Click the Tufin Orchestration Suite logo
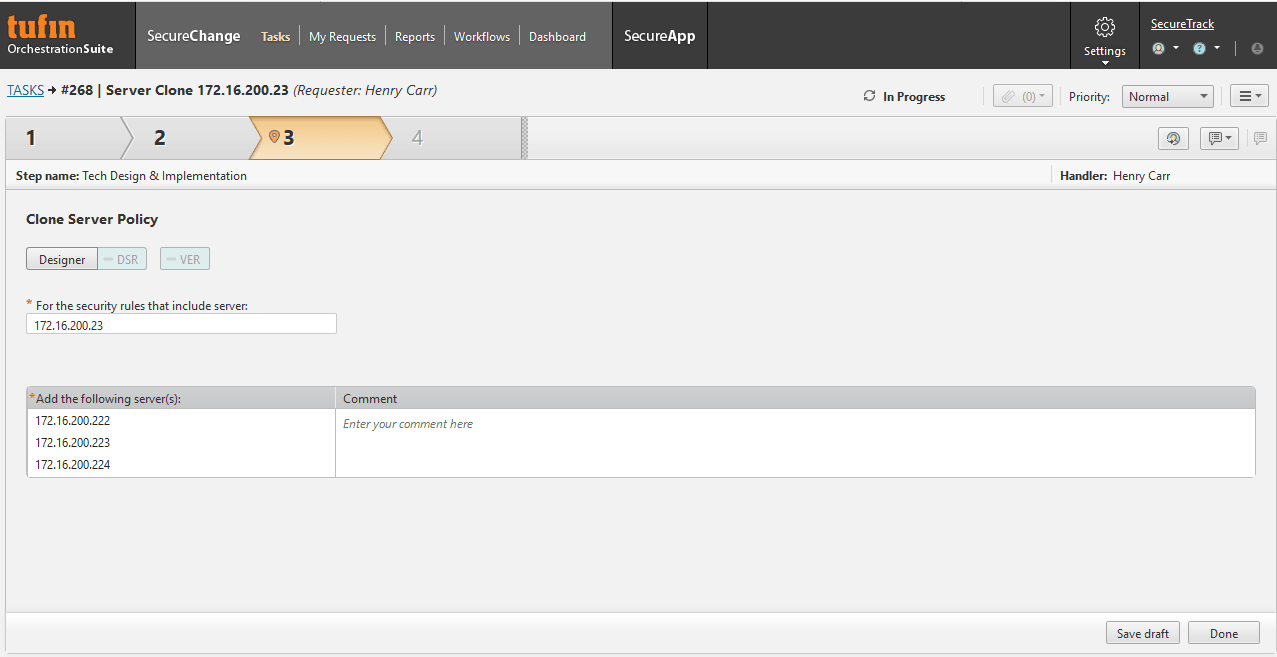Screen dimensions: 1277x657 pos(60,35)
